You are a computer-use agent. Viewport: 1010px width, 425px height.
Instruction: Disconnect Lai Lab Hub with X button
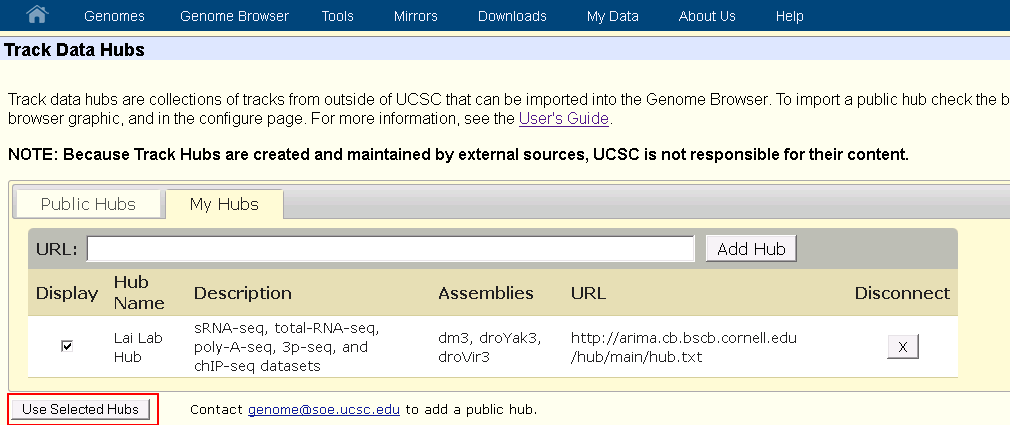coord(902,346)
